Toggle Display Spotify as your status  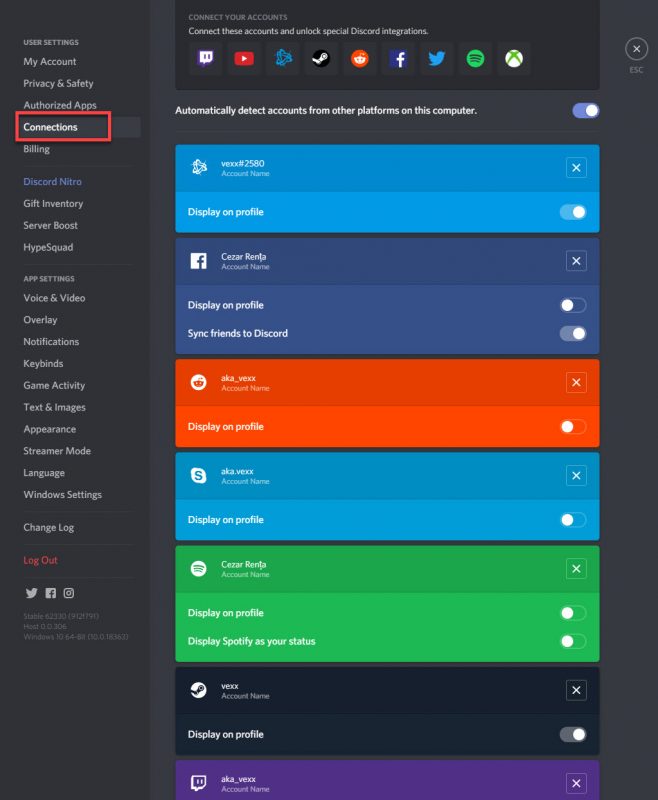(573, 641)
